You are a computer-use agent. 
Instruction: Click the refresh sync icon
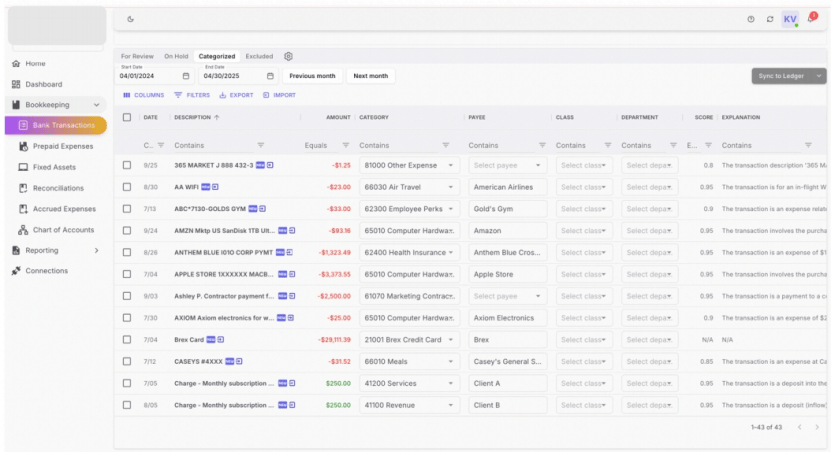(770, 19)
